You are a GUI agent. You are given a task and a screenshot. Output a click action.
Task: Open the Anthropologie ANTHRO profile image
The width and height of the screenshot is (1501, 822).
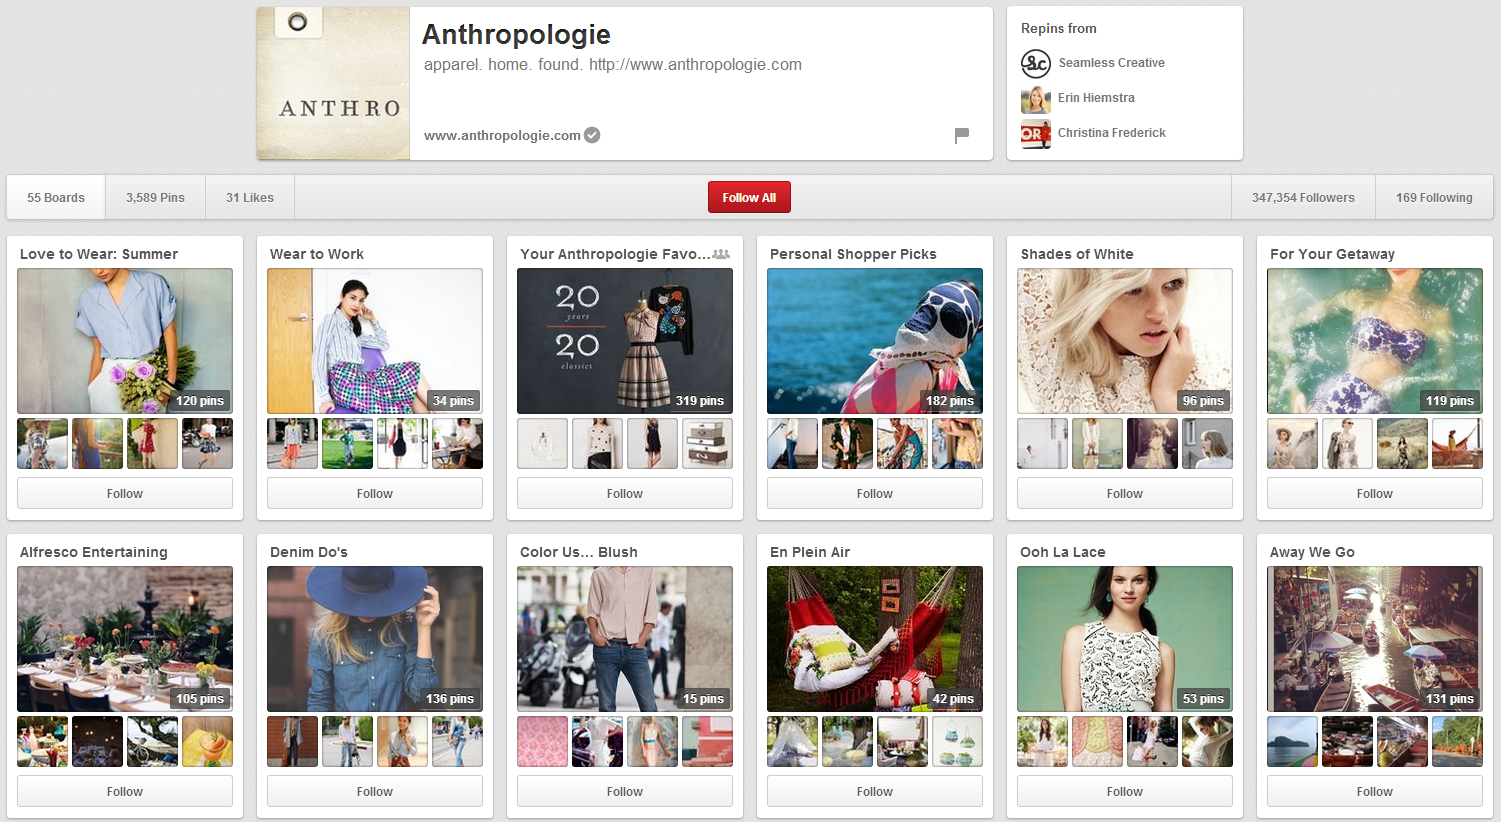(x=333, y=83)
